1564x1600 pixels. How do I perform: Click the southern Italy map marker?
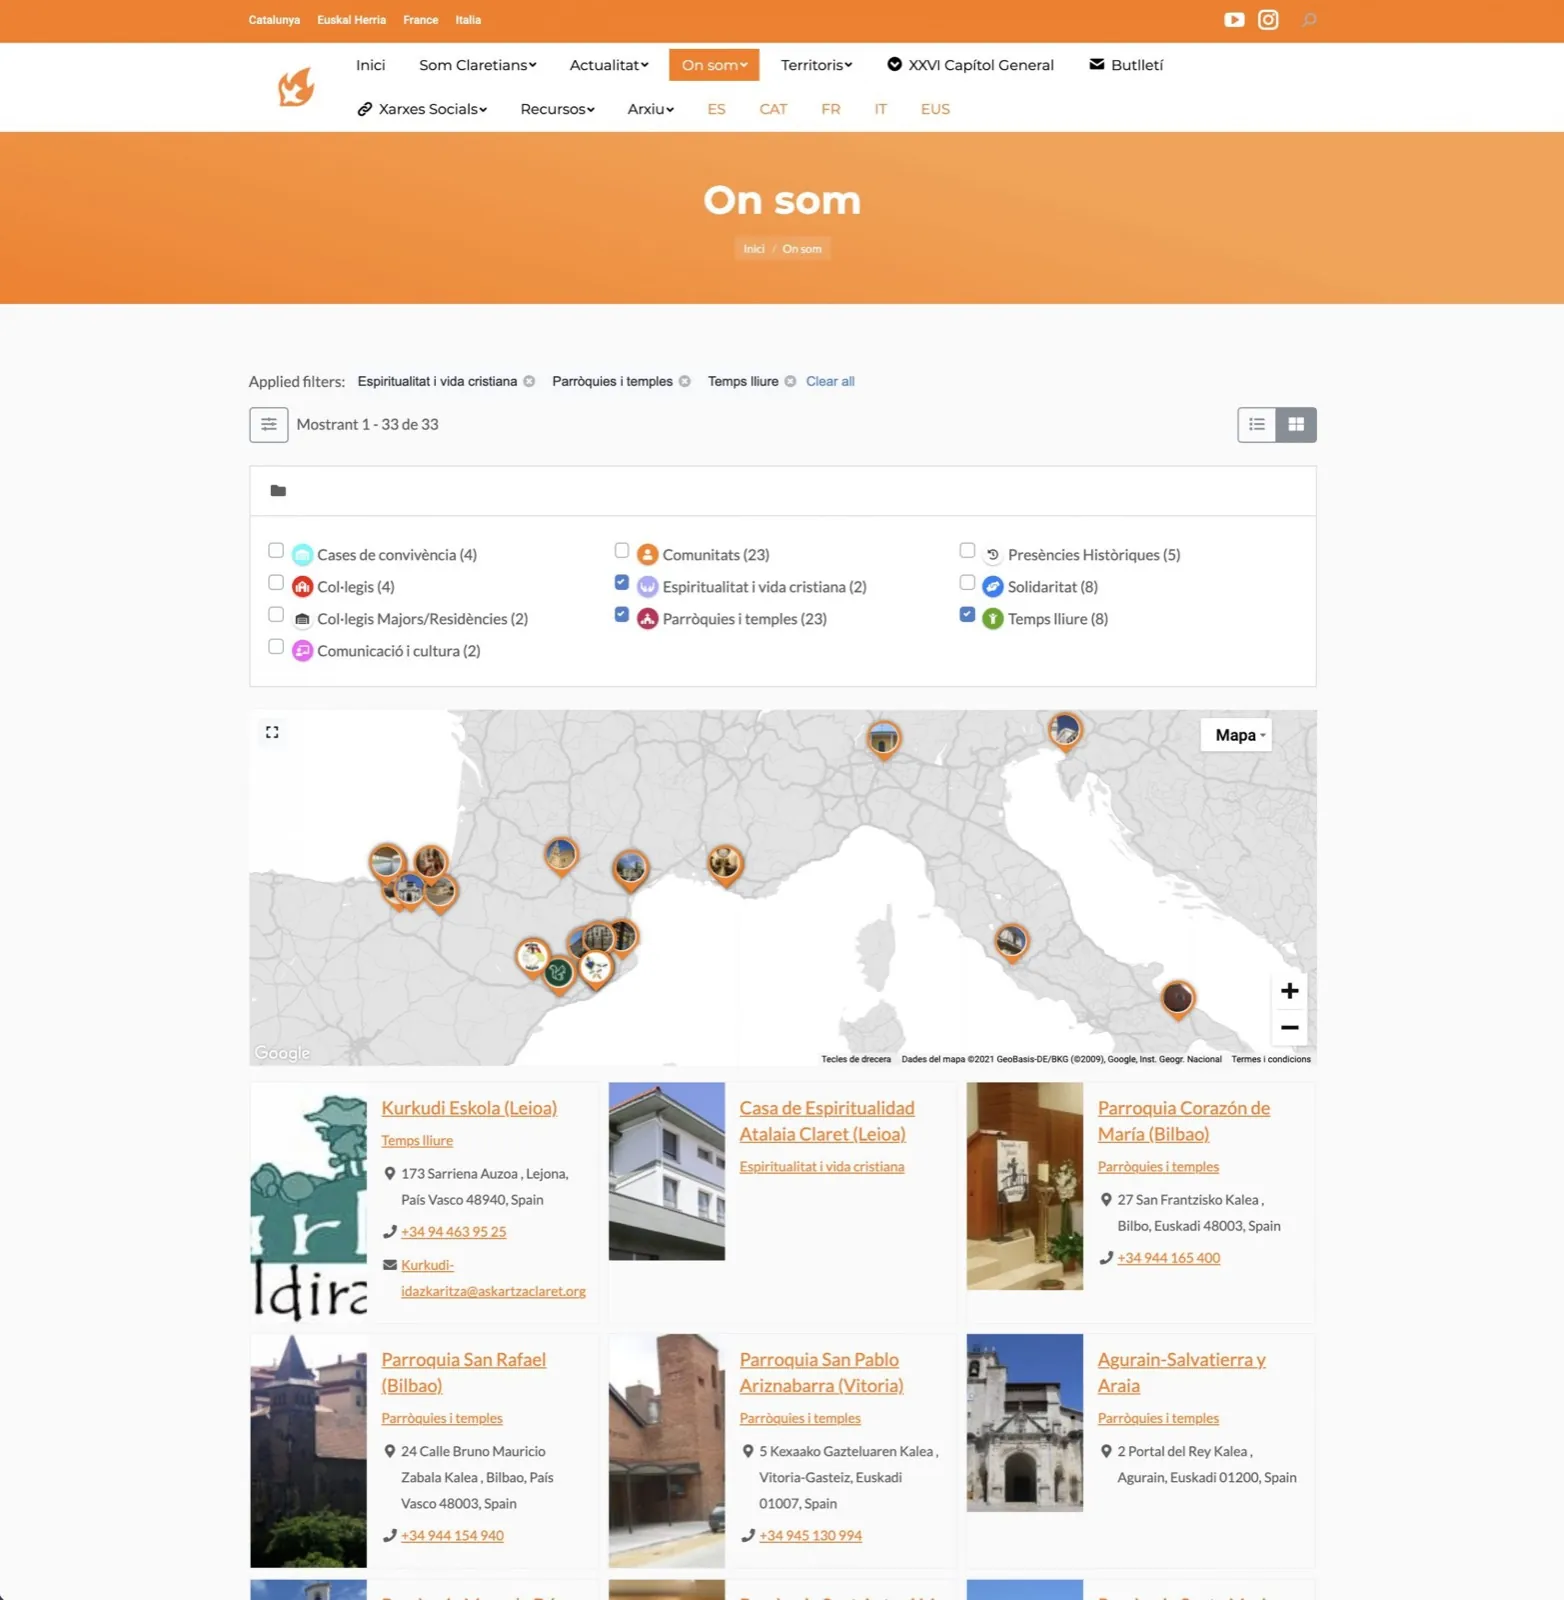click(1178, 999)
